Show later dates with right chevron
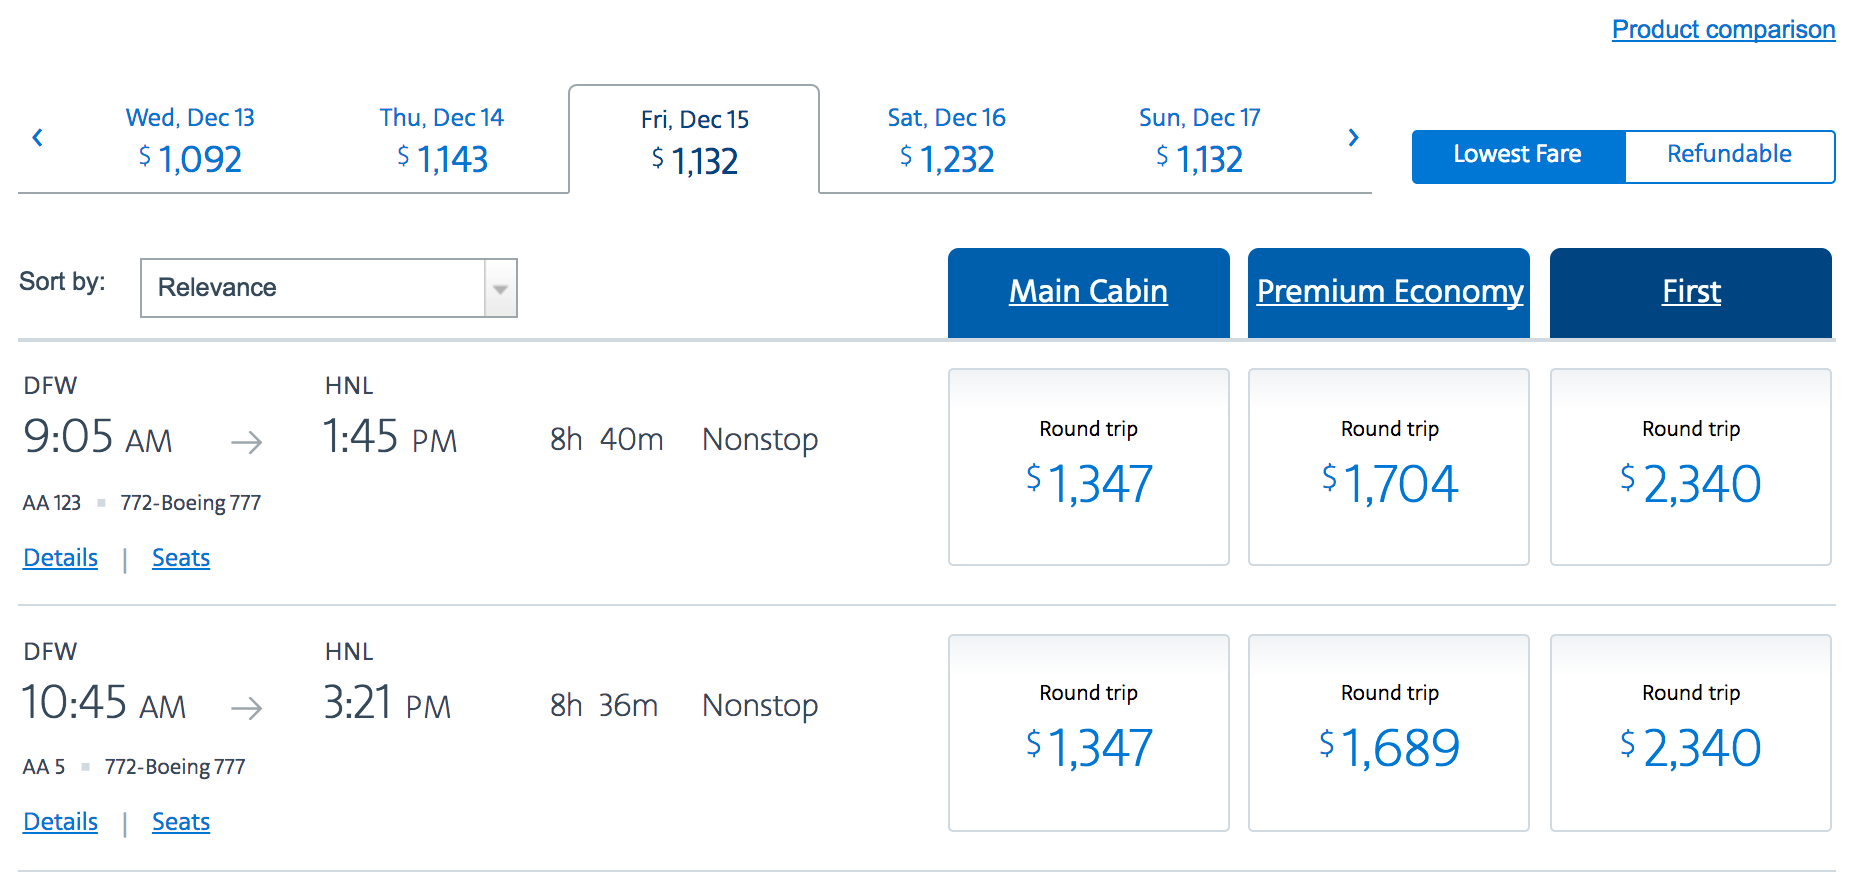The image size is (1850, 884). (x=1353, y=138)
